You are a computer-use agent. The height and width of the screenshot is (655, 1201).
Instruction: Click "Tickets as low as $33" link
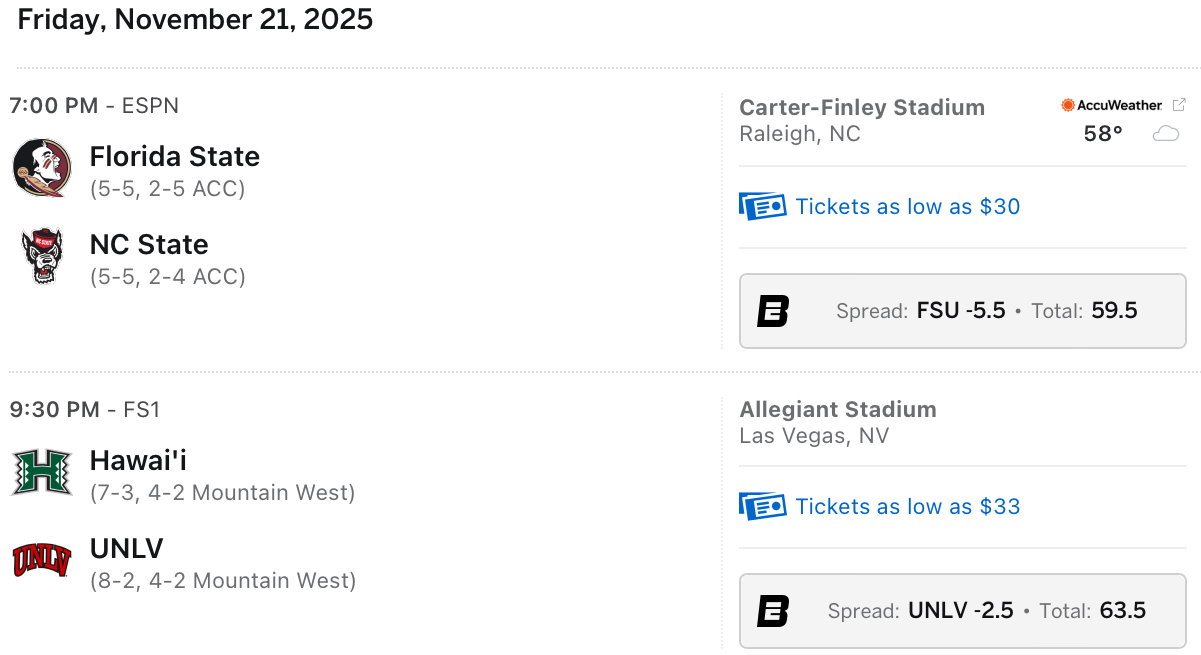[907, 506]
